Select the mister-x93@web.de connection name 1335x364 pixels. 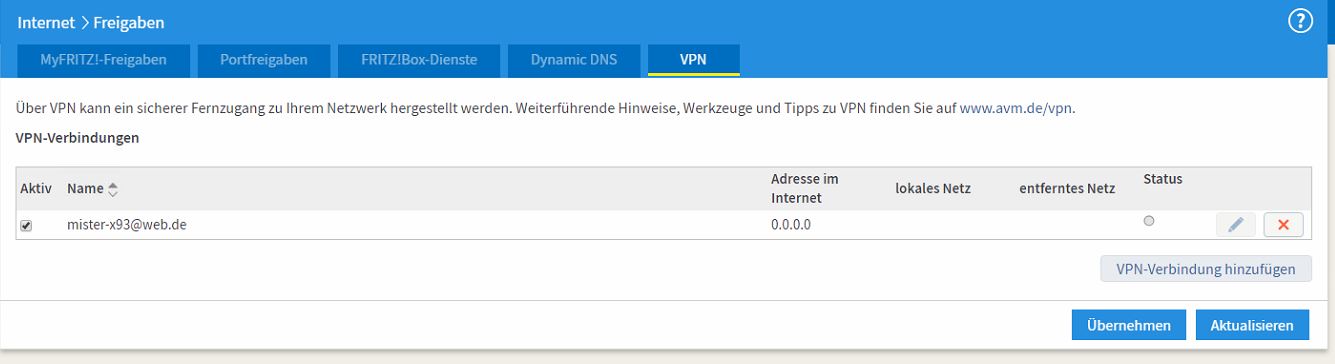tap(127, 225)
